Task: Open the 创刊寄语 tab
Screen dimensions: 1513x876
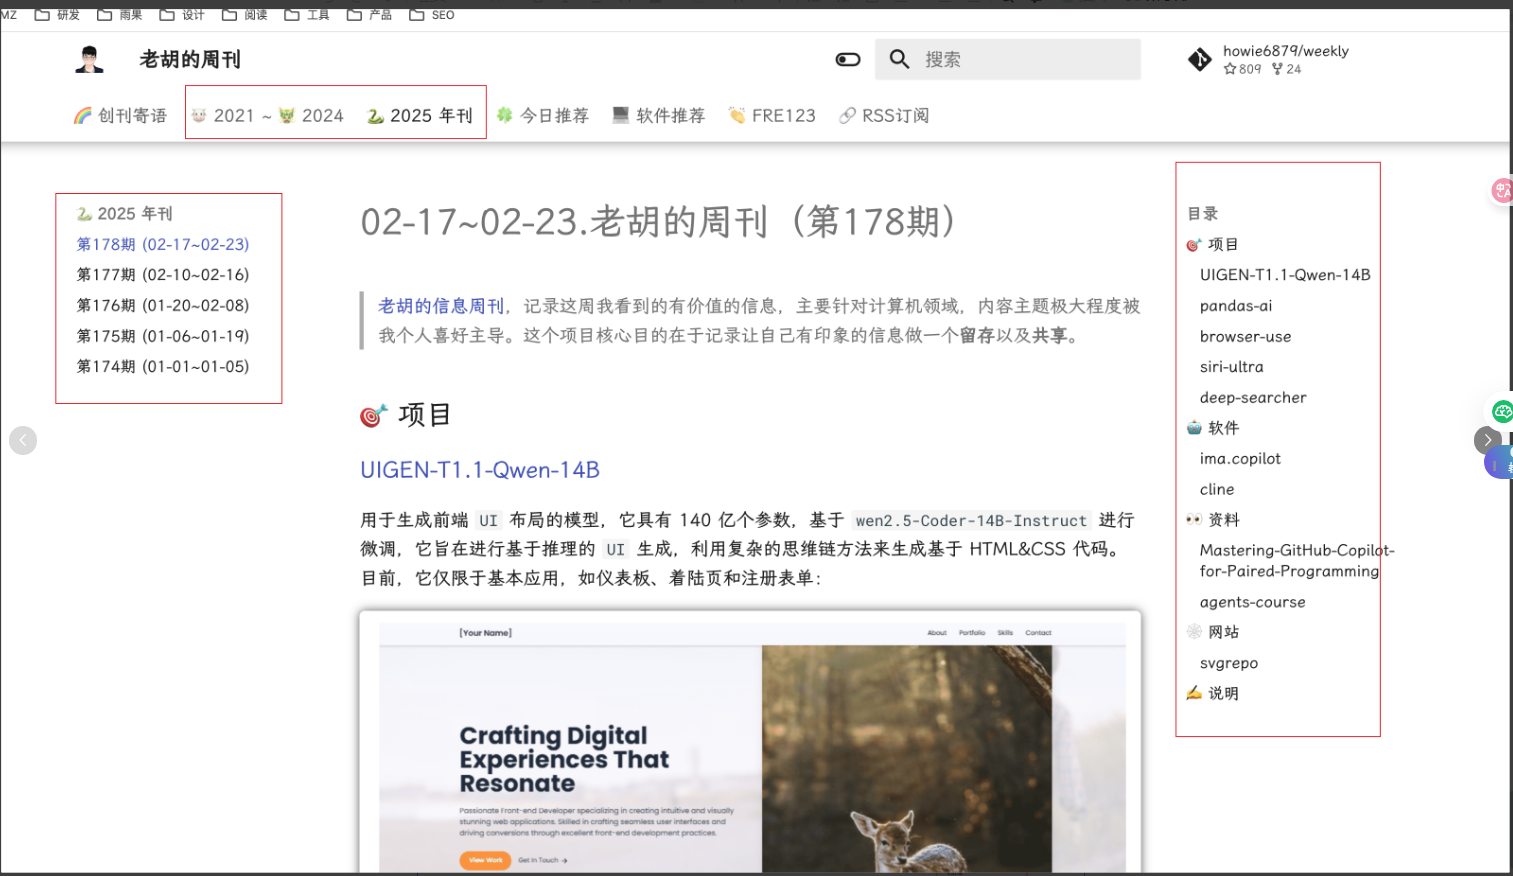Action: coord(120,116)
